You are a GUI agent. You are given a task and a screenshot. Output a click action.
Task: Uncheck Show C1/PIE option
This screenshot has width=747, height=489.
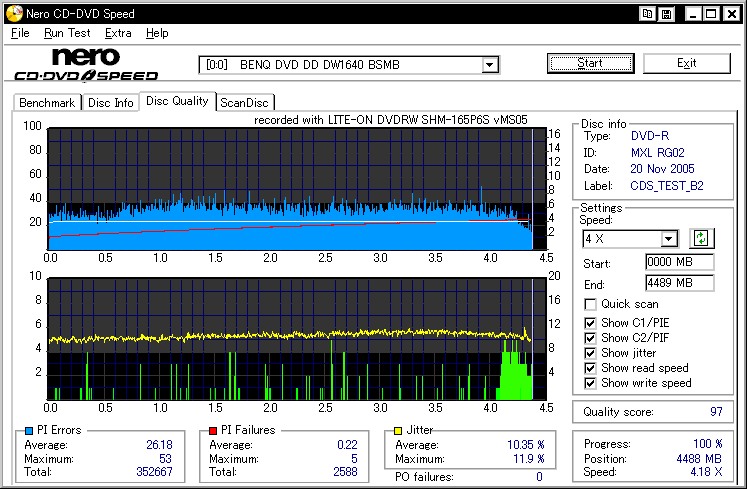click(591, 322)
